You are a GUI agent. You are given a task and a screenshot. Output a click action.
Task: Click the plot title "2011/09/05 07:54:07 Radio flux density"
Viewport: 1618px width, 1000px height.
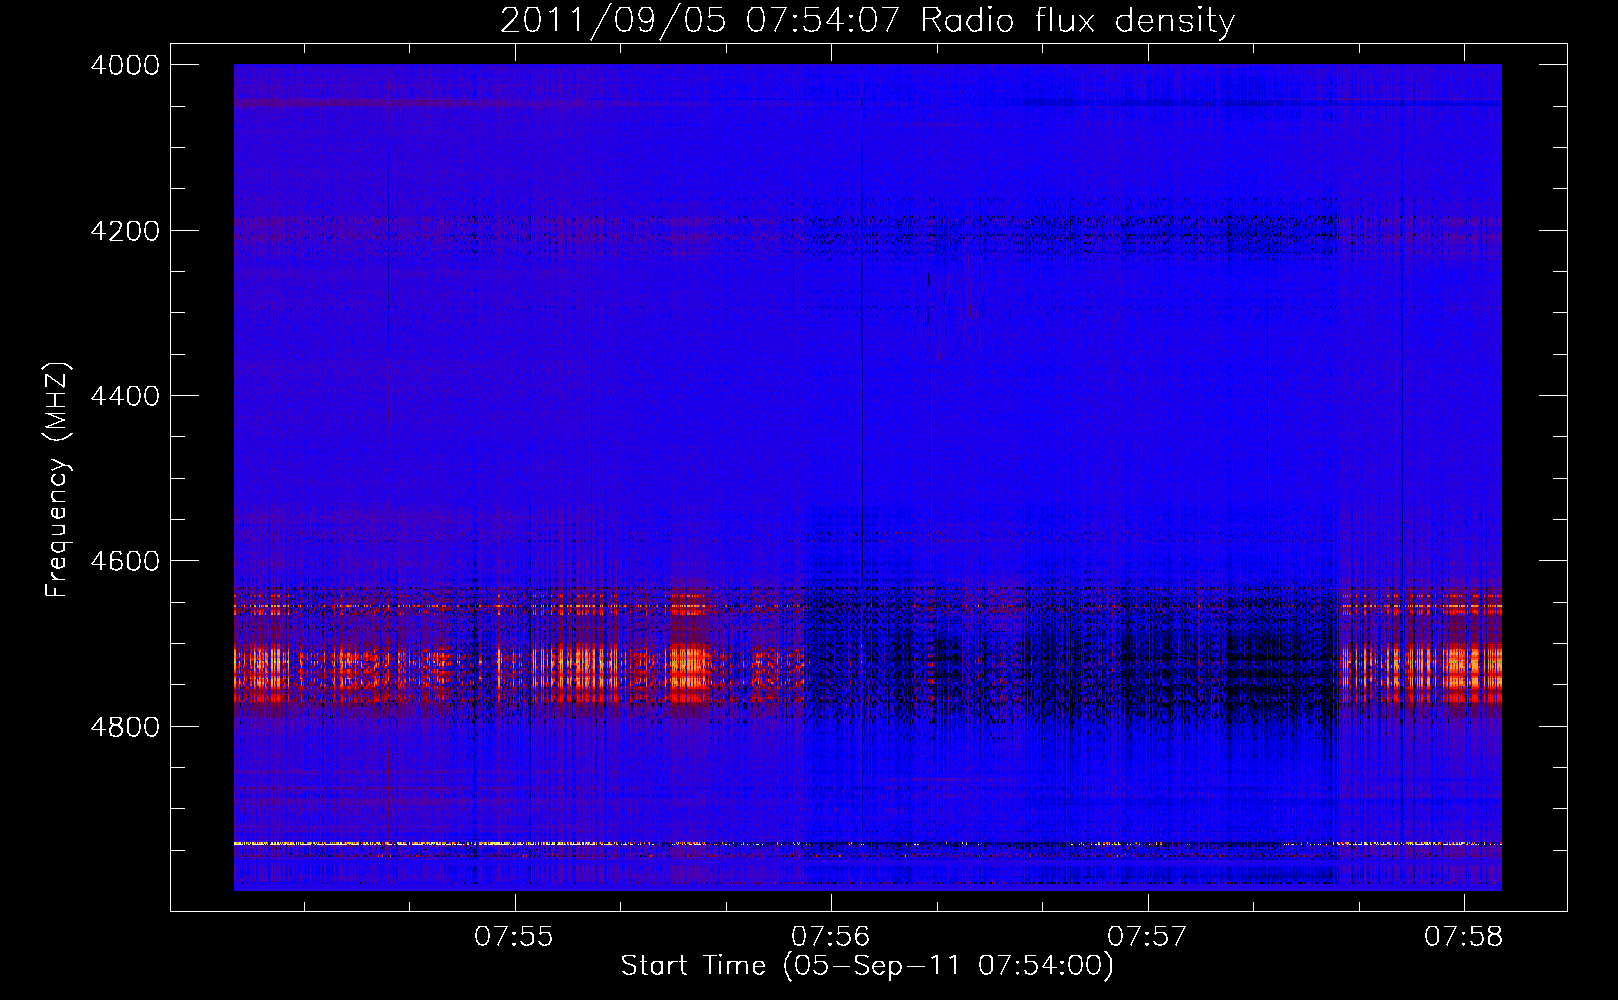(867, 21)
